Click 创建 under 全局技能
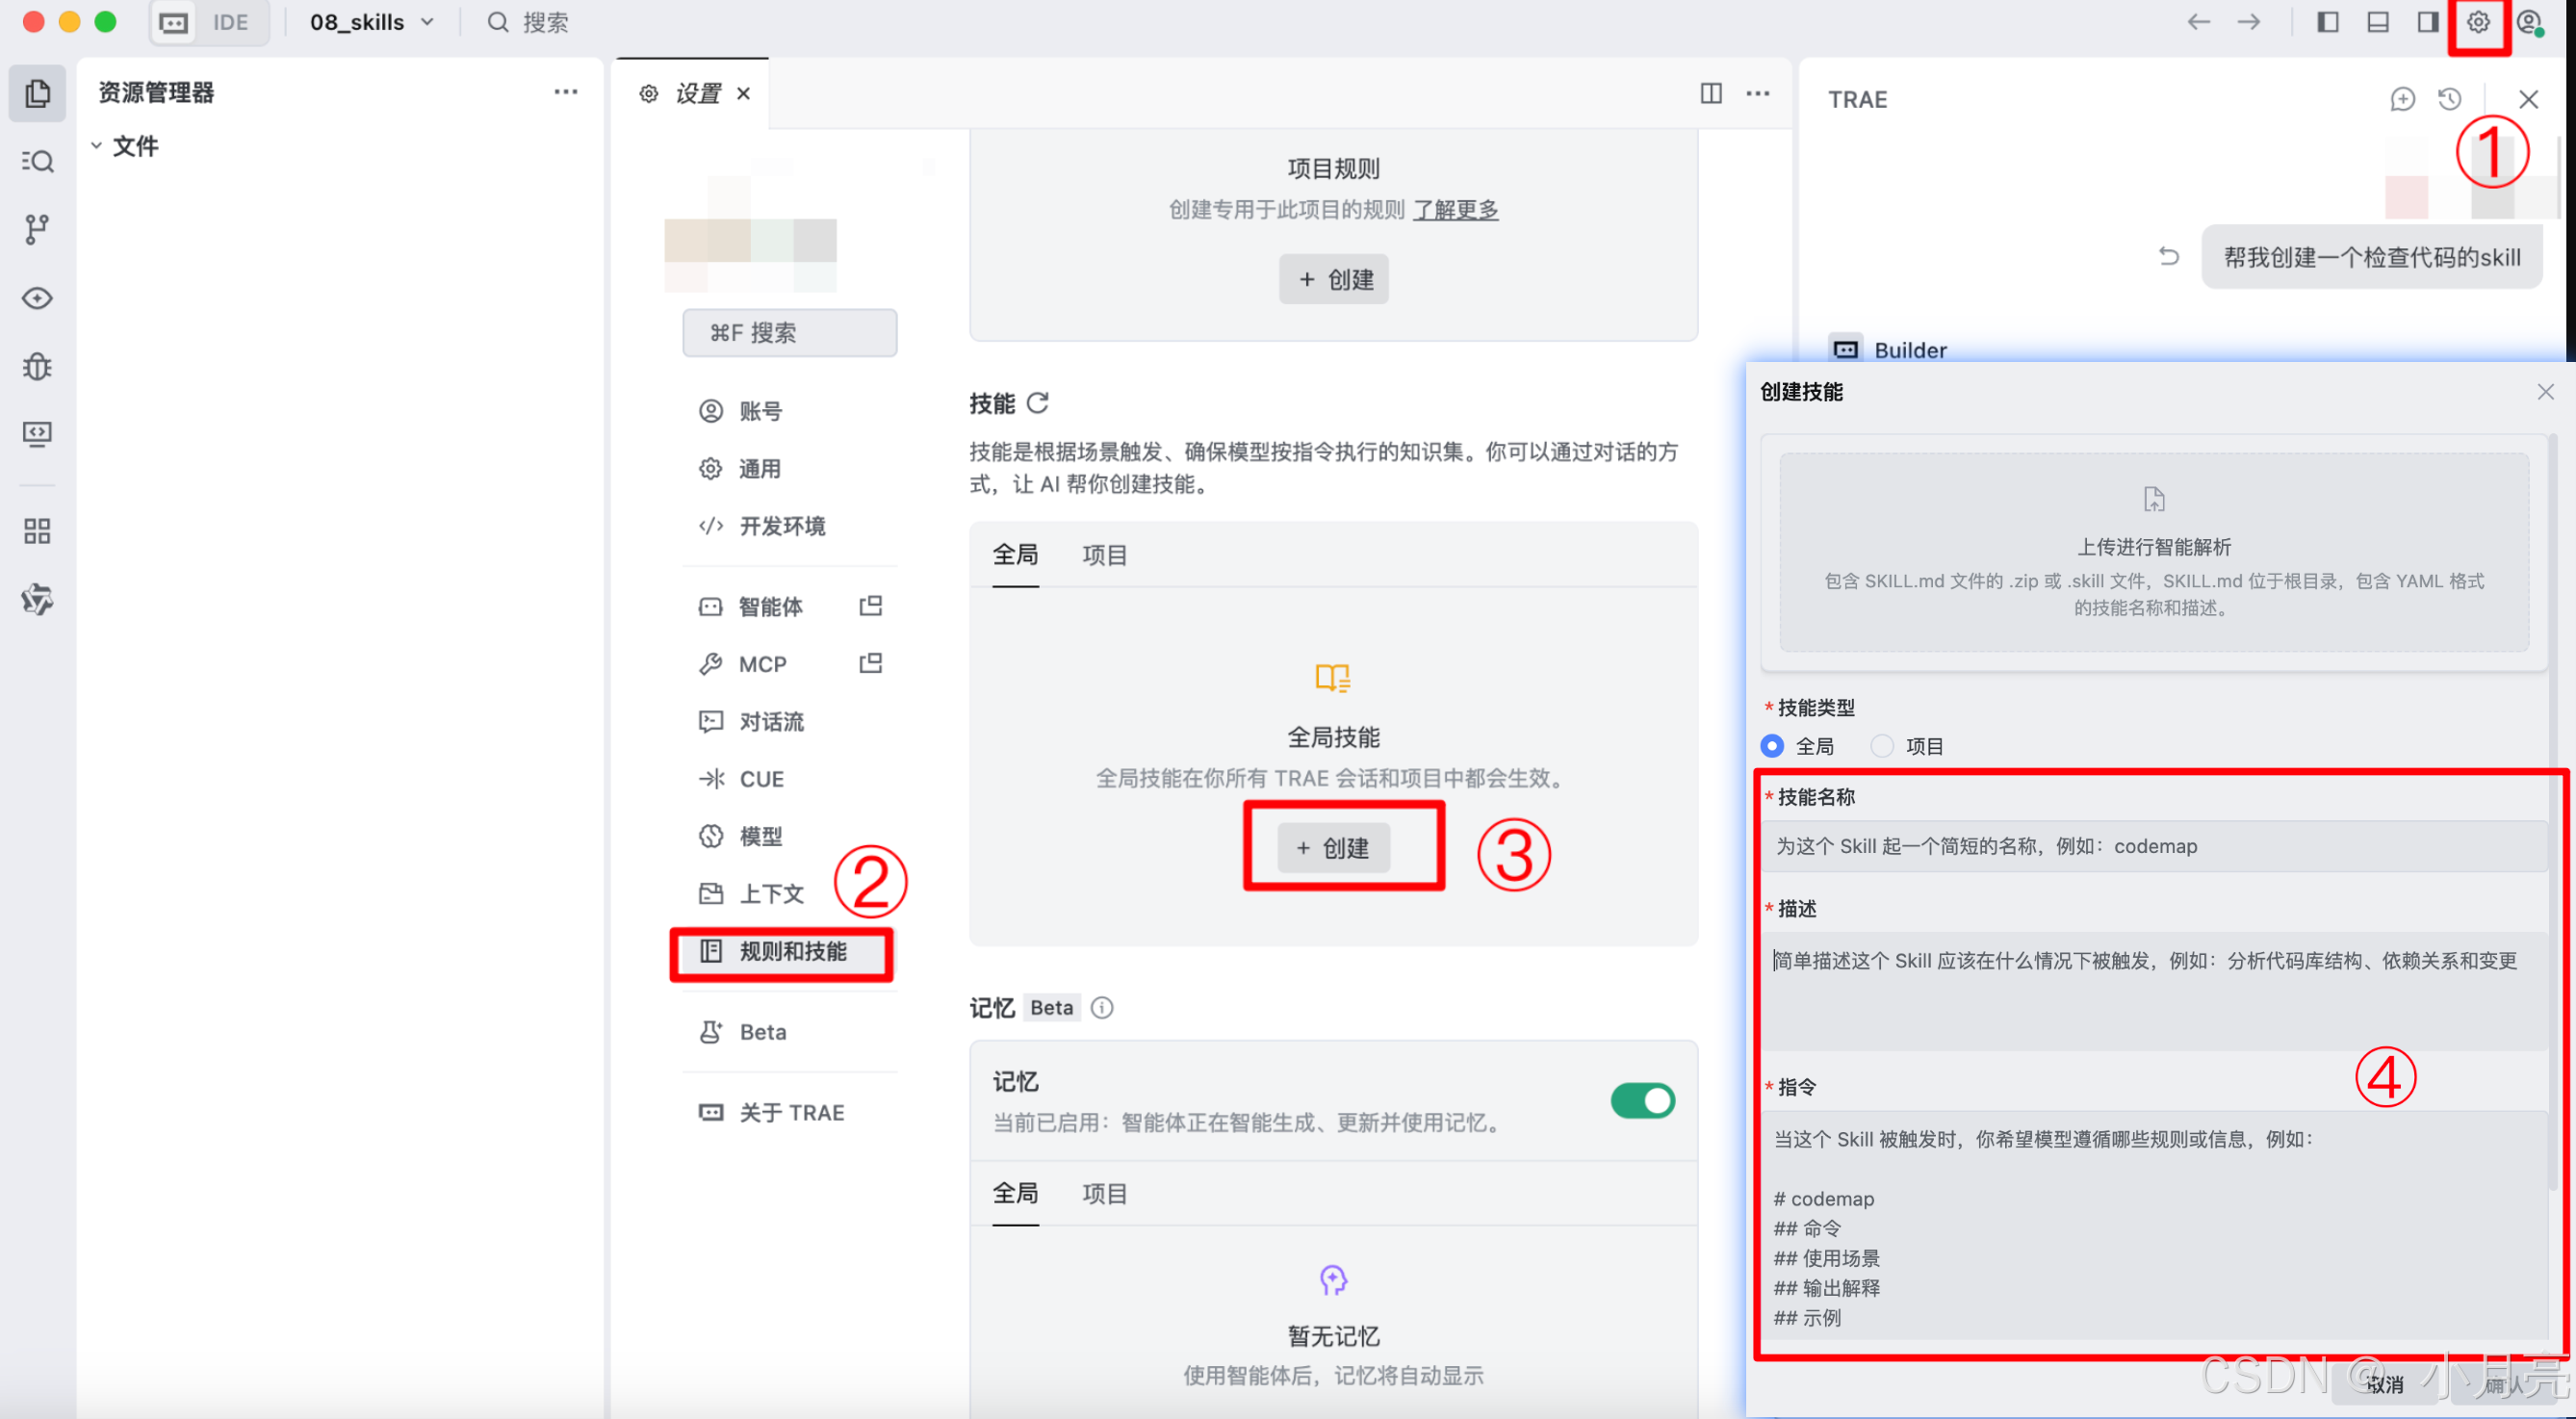 click(x=1333, y=848)
